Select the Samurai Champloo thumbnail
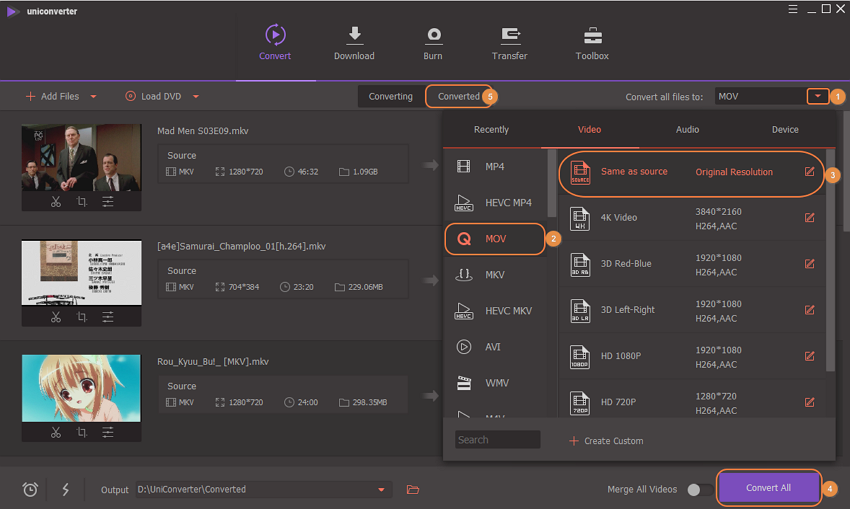The height and width of the screenshot is (509, 850). pos(81,273)
